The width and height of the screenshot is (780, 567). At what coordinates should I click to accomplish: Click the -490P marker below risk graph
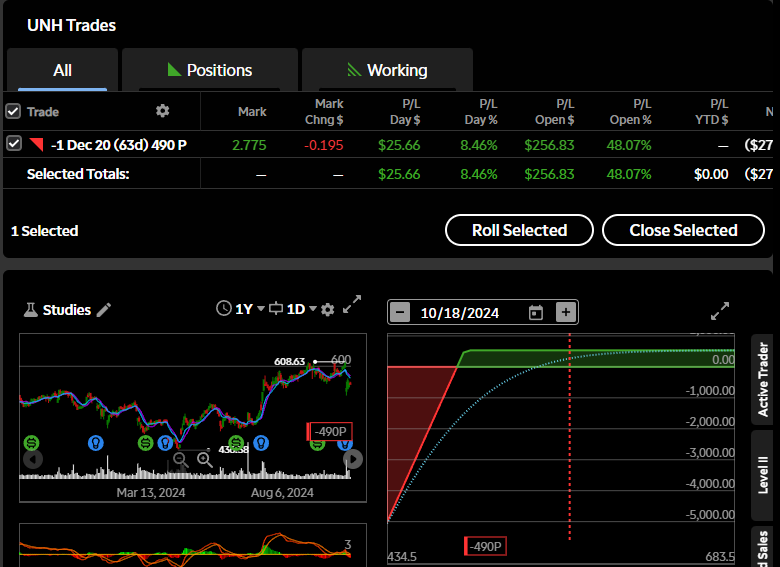486,546
